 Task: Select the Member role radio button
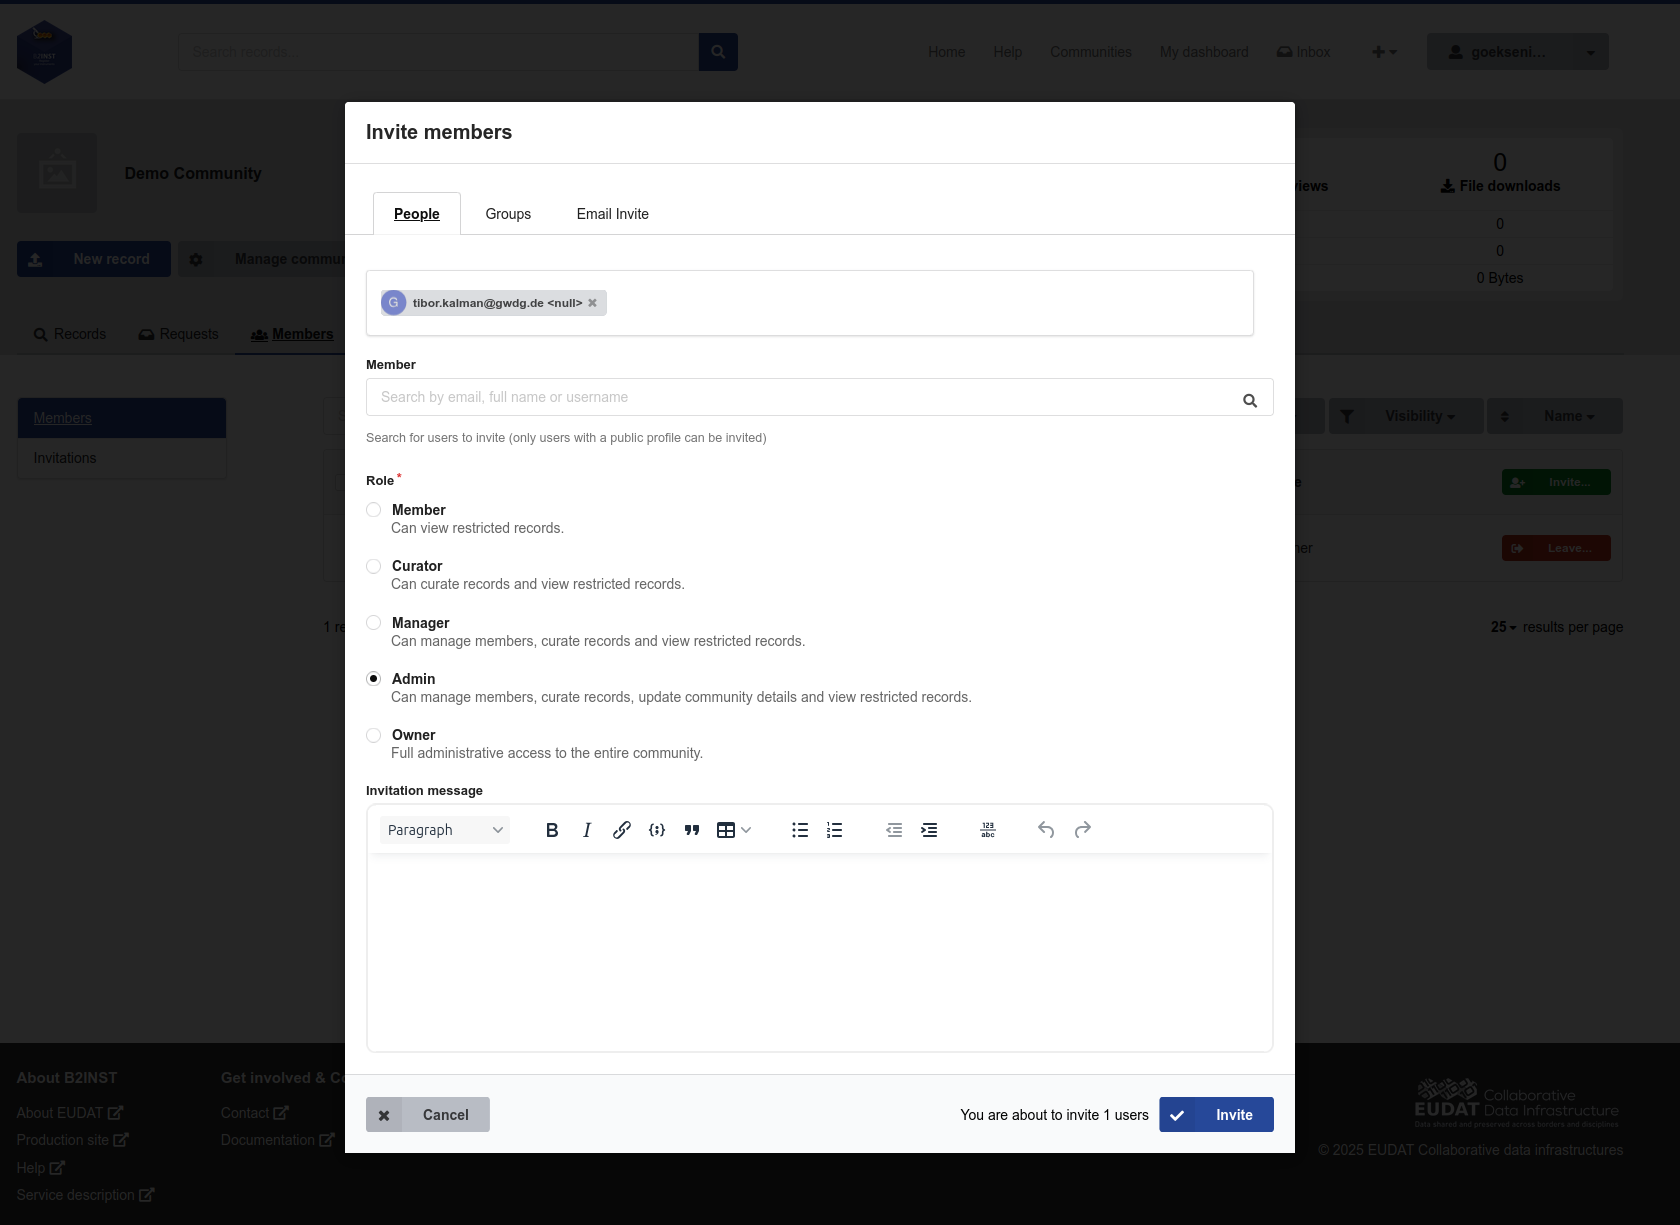coord(374,510)
